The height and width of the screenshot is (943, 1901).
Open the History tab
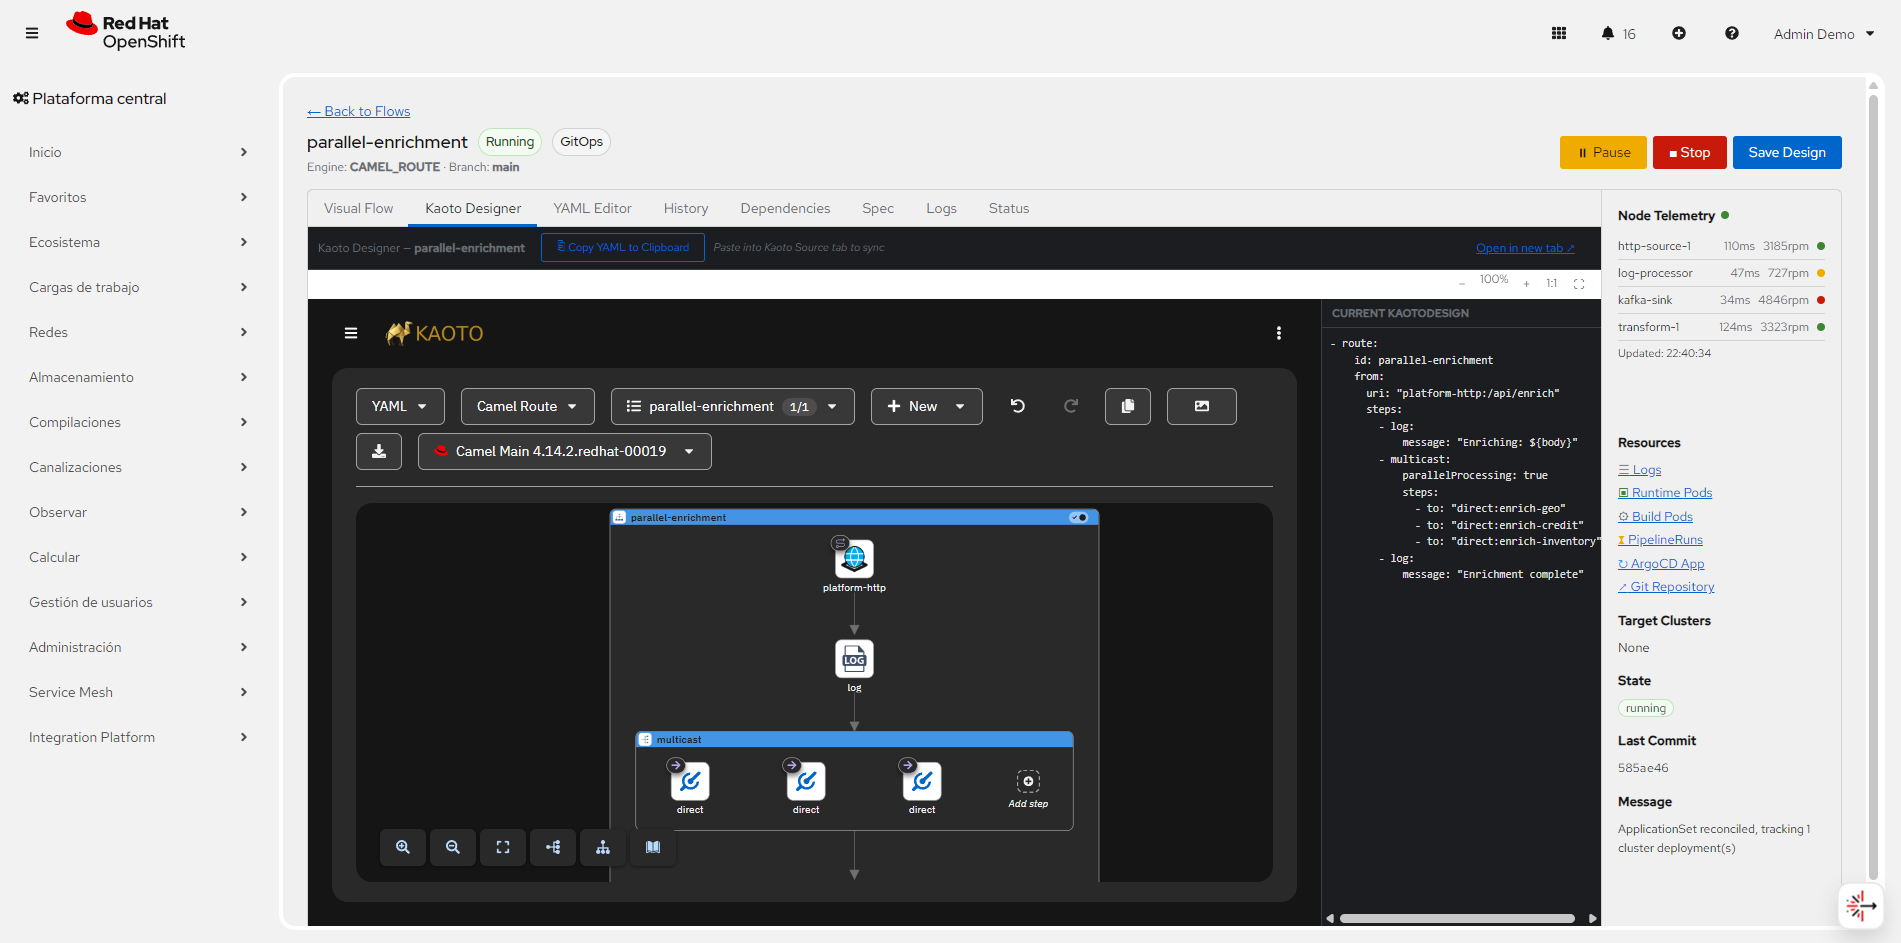pyautogui.click(x=686, y=208)
